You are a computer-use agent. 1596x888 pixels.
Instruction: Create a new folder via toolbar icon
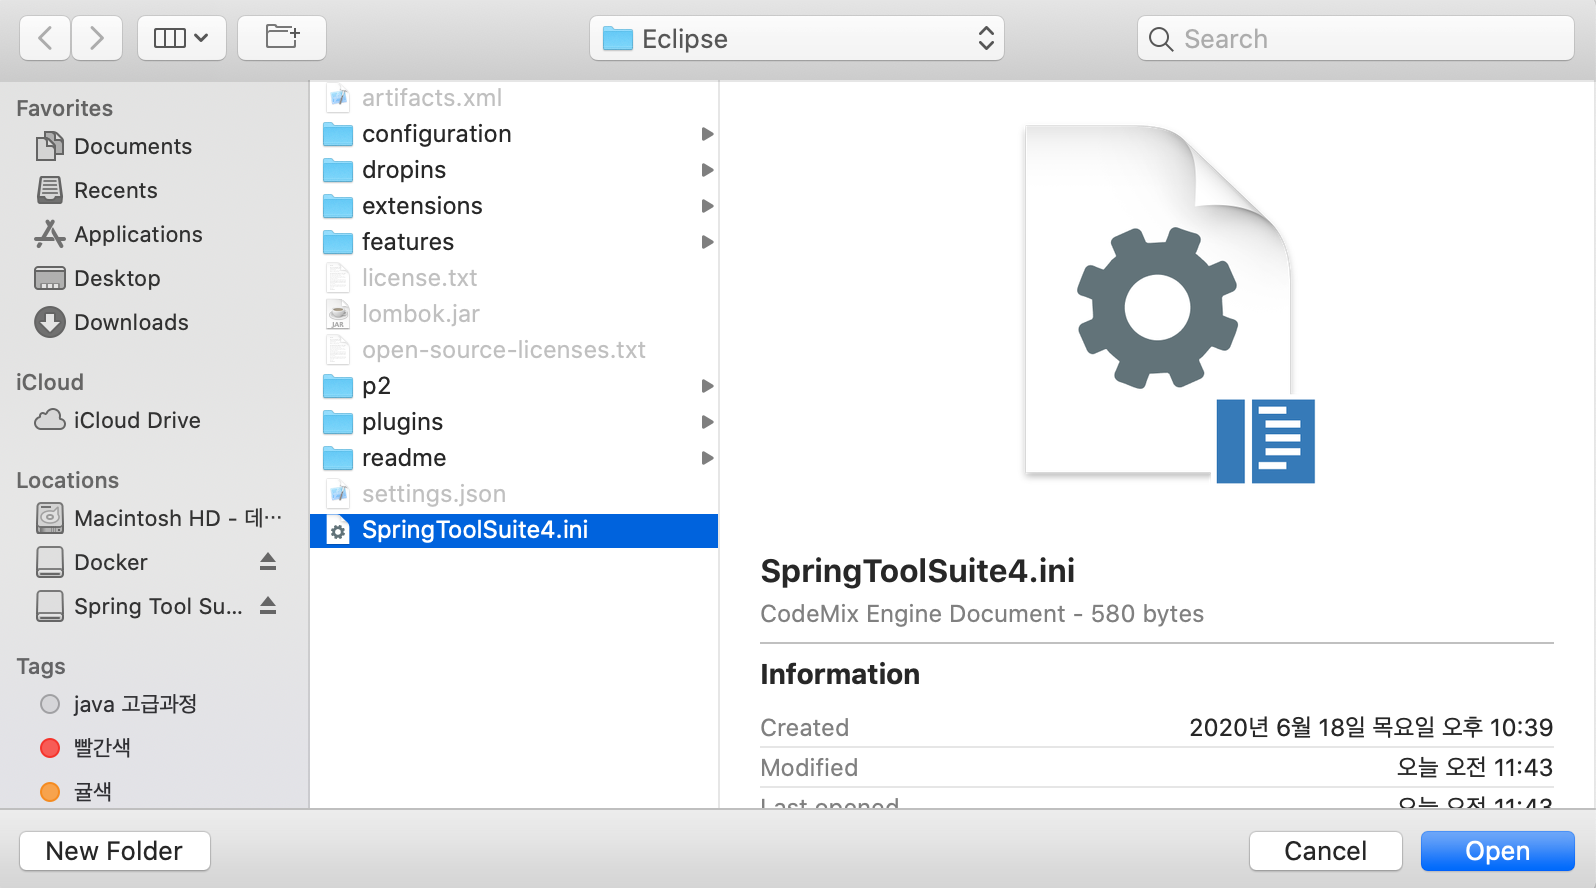tap(282, 38)
